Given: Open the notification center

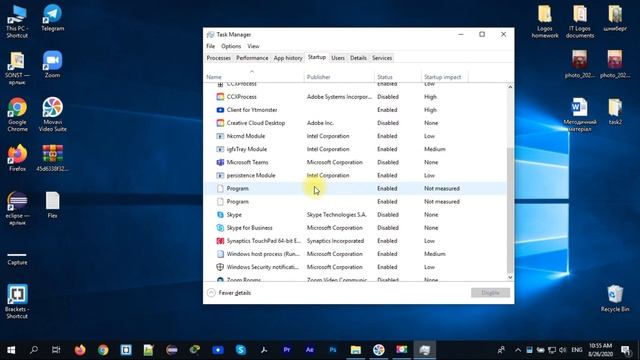Looking at the screenshot, I should click(x=625, y=350).
